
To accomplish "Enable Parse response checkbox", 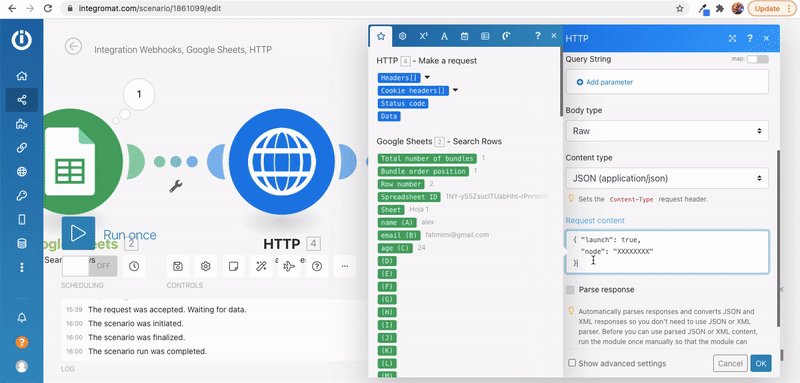I will coord(570,290).
